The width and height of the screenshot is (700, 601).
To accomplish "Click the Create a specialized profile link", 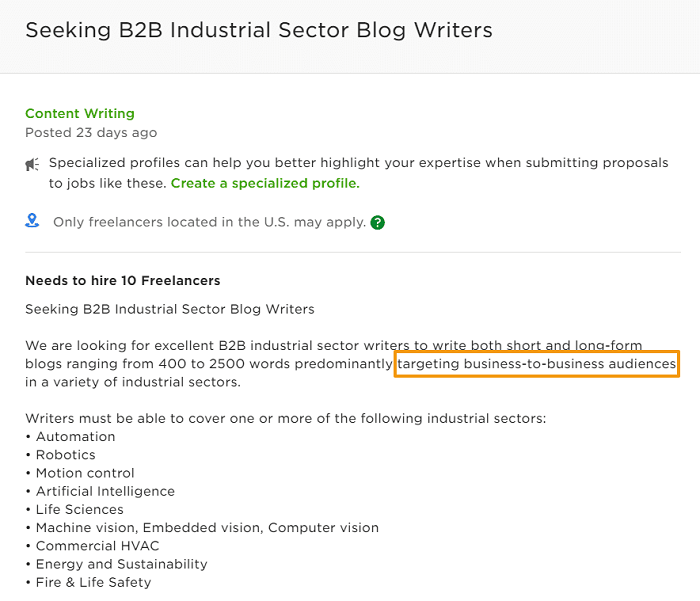I will point(265,183).
